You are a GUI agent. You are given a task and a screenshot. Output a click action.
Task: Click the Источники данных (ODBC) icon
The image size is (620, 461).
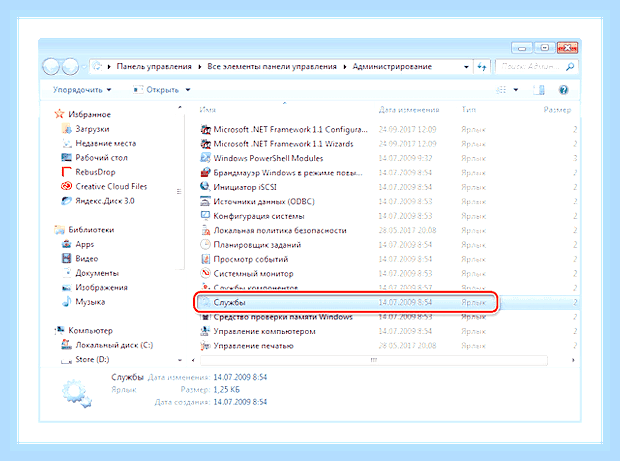[x=205, y=201]
